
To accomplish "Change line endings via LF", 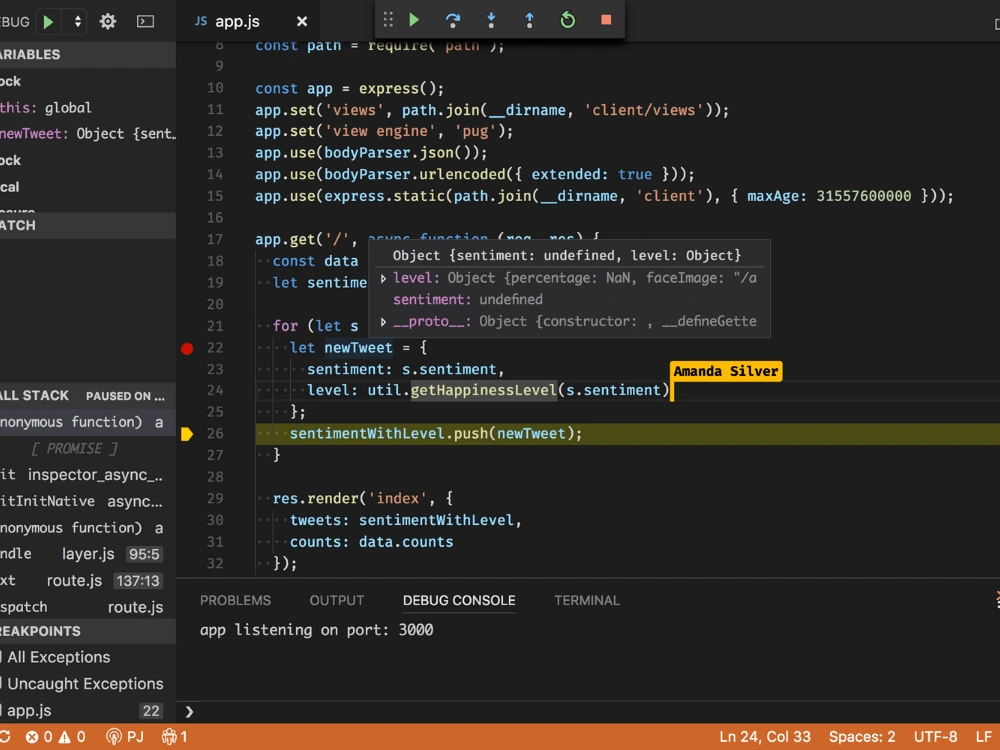I will tap(983, 737).
